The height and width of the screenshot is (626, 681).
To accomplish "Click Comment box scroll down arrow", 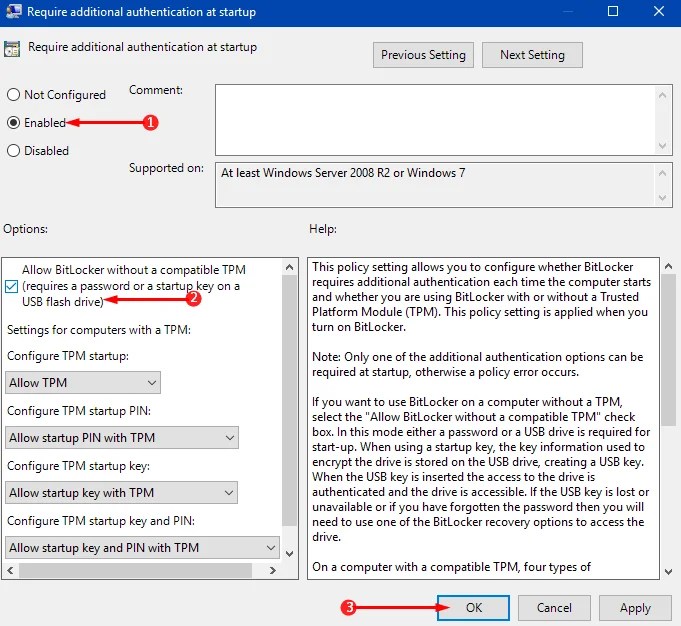I will (662, 146).
